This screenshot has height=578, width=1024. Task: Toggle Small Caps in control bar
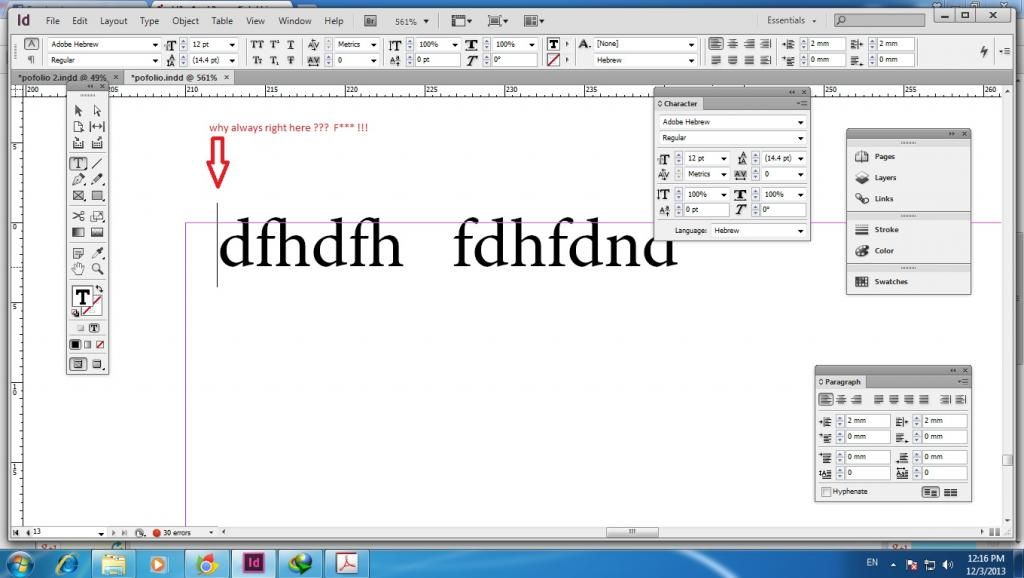click(x=257, y=60)
